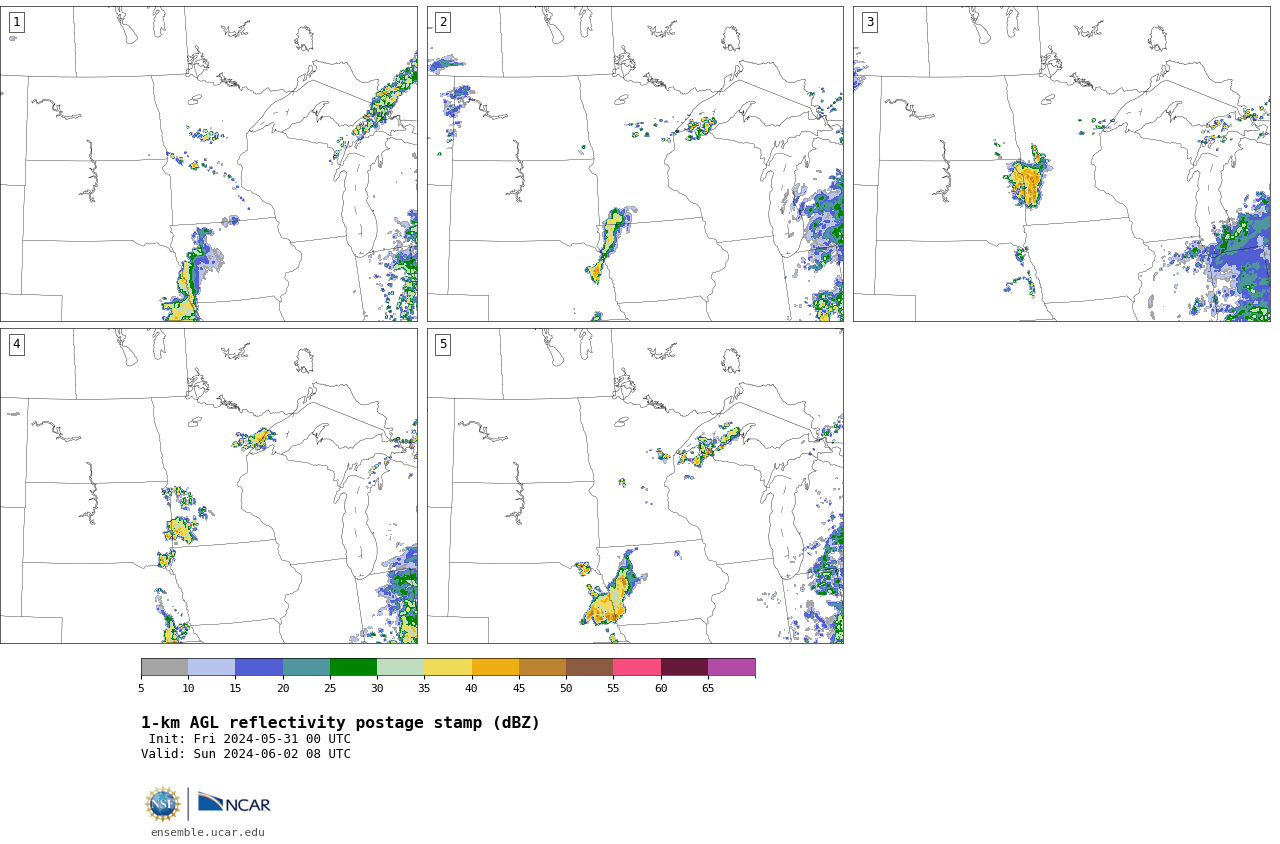This screenshot has width=1280, height=844.
Task: Click the plot title about 1-km AGL reflectivity
Action: [x=340, y=723]
